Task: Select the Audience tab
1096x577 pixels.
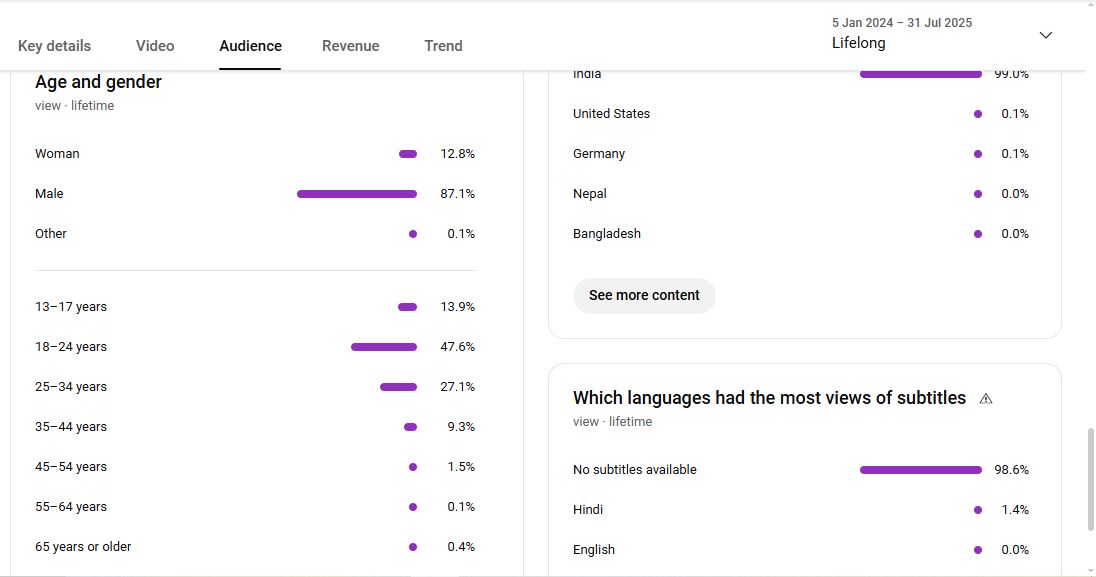Action: [x=250, y=46]
